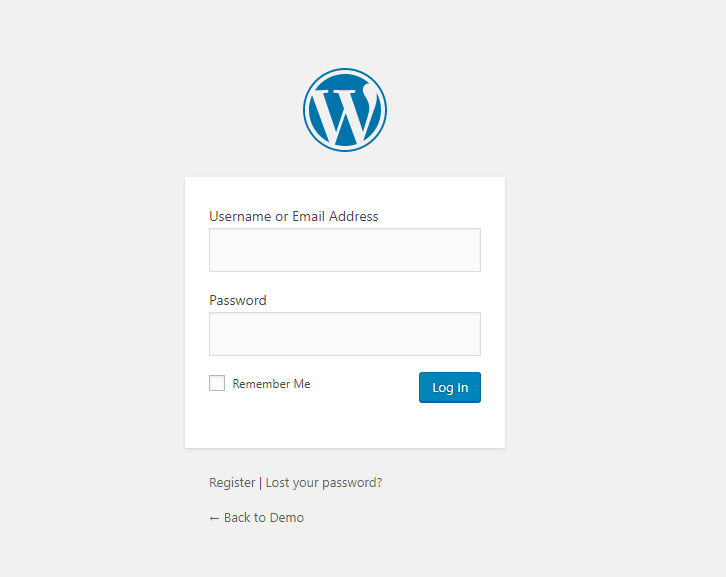Click inside the Password input box
Screen dimensions: 726x577
click(345, 334)
